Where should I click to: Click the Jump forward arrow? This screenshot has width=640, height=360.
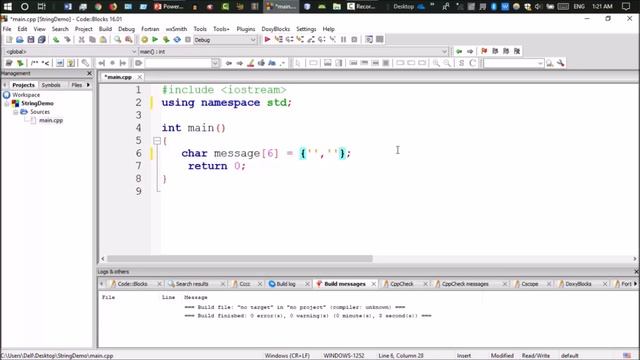pyautogui.click(x=470, y=51)
